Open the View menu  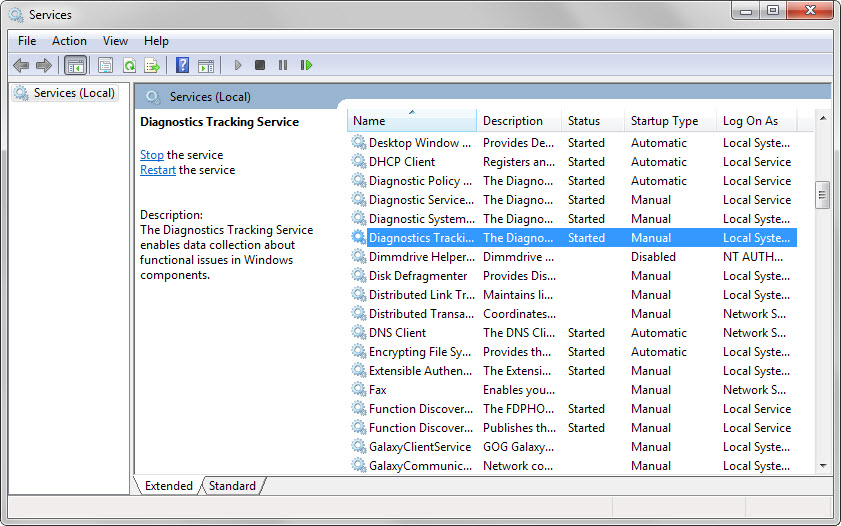point(115,41)
